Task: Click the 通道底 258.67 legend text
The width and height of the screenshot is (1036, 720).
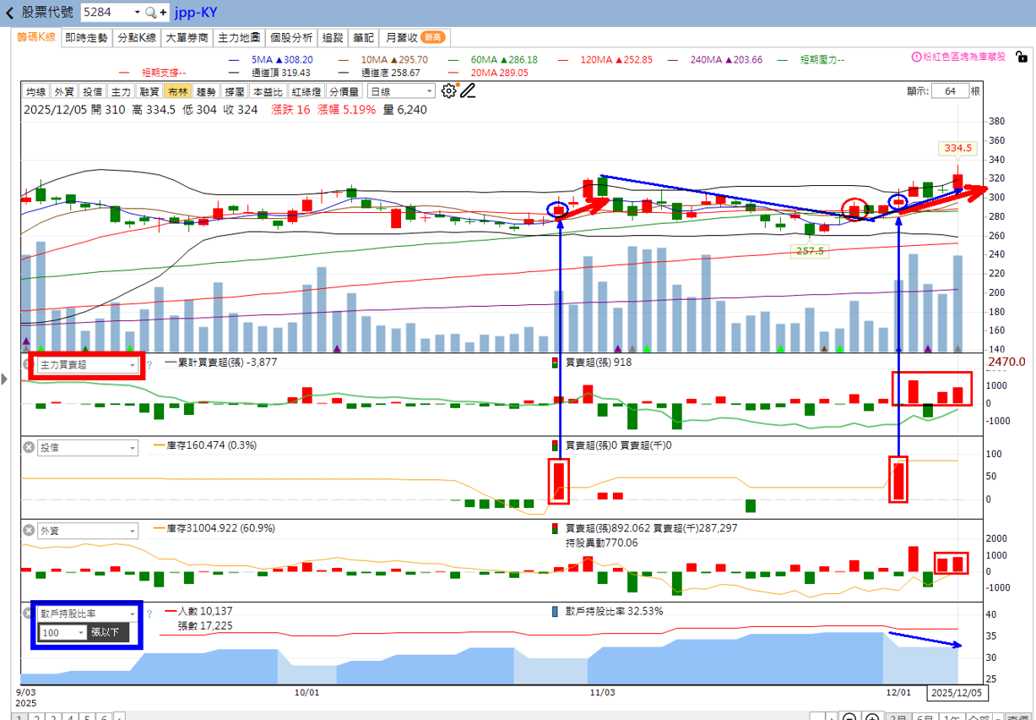Action: 390,73
